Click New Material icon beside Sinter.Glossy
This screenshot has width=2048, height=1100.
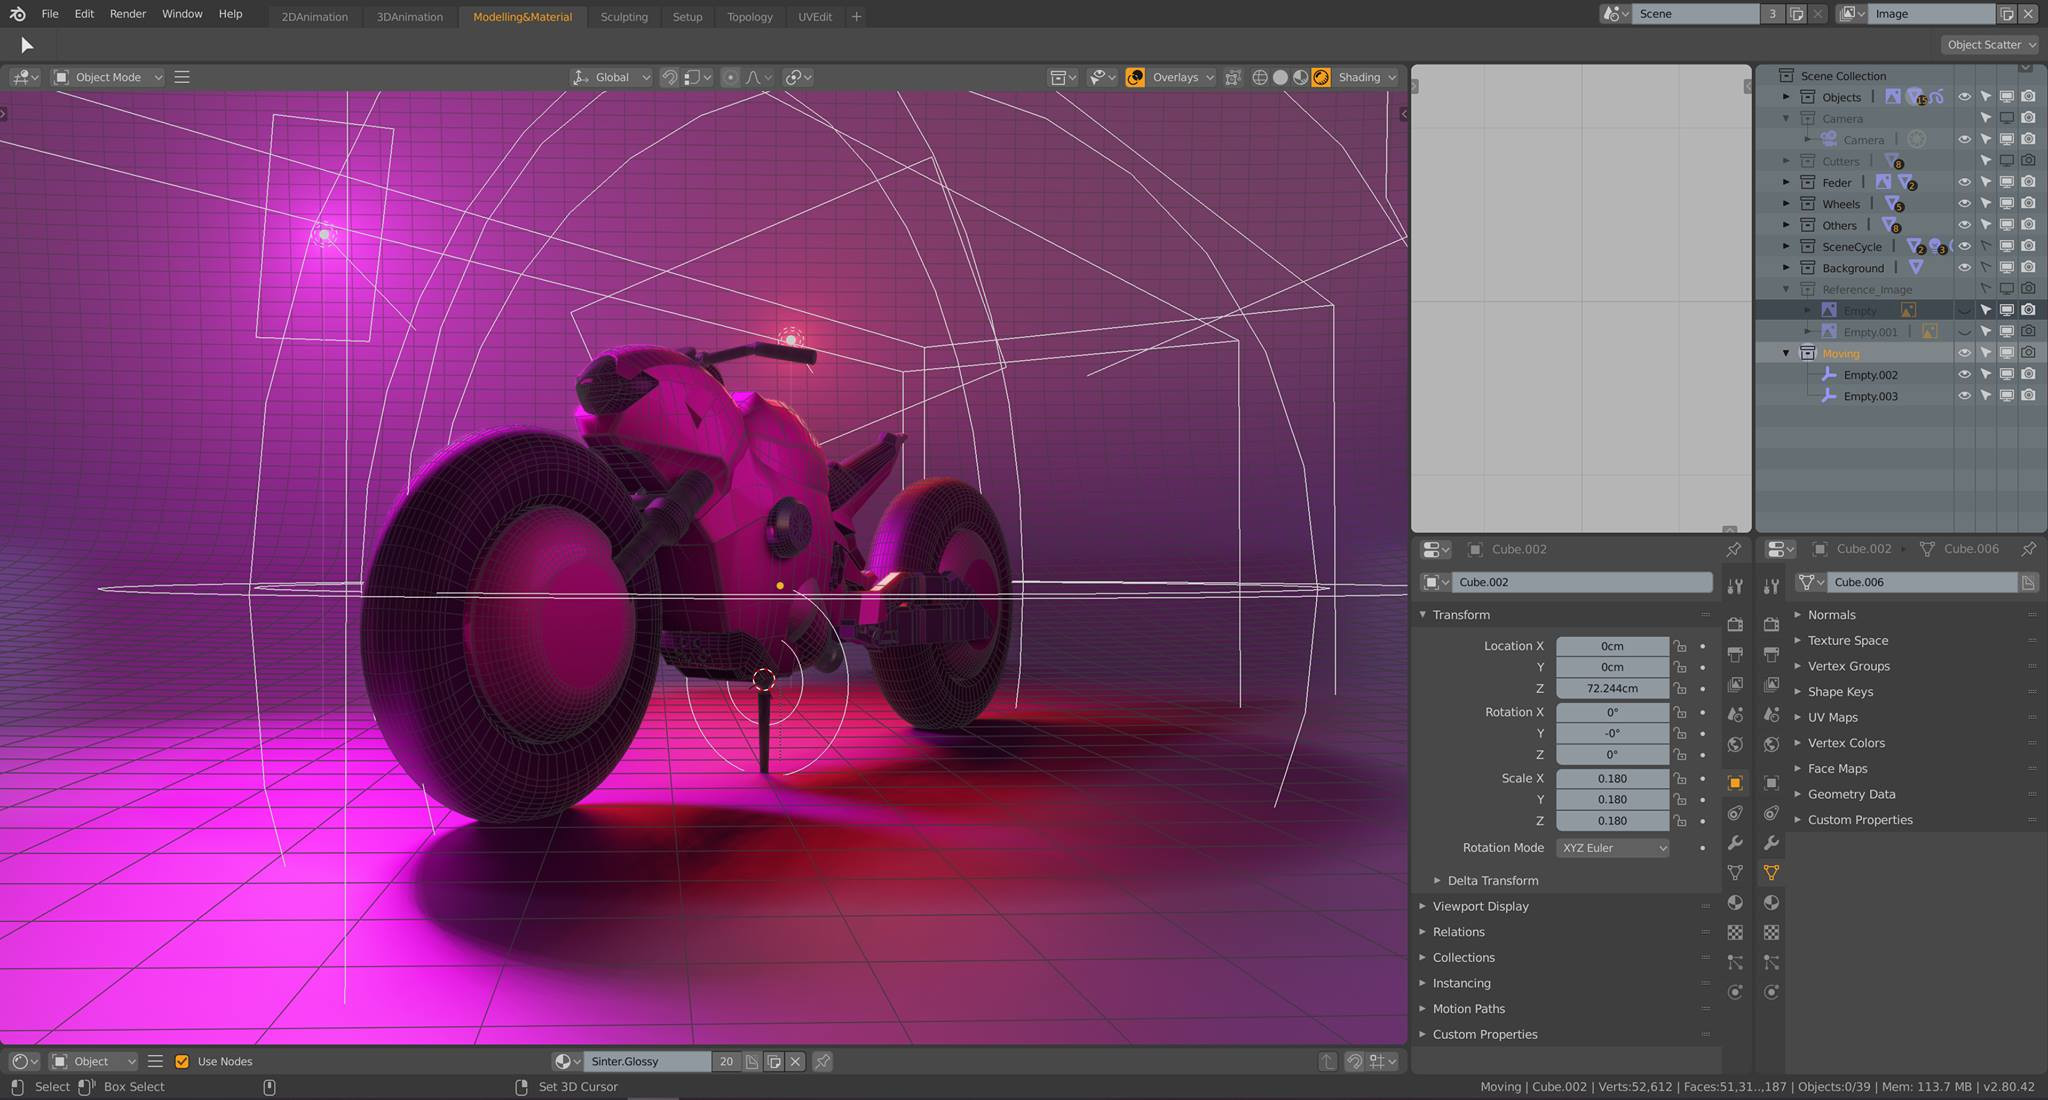(x=774, y=1061)
